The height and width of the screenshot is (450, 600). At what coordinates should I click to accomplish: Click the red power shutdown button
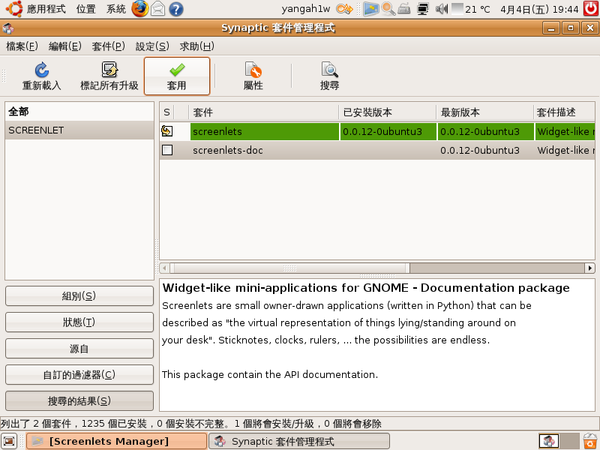click(591, 8)
